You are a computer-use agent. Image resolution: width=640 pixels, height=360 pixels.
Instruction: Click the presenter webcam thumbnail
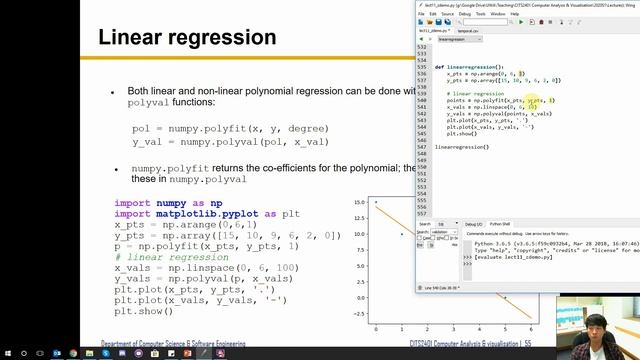point(598,328)
